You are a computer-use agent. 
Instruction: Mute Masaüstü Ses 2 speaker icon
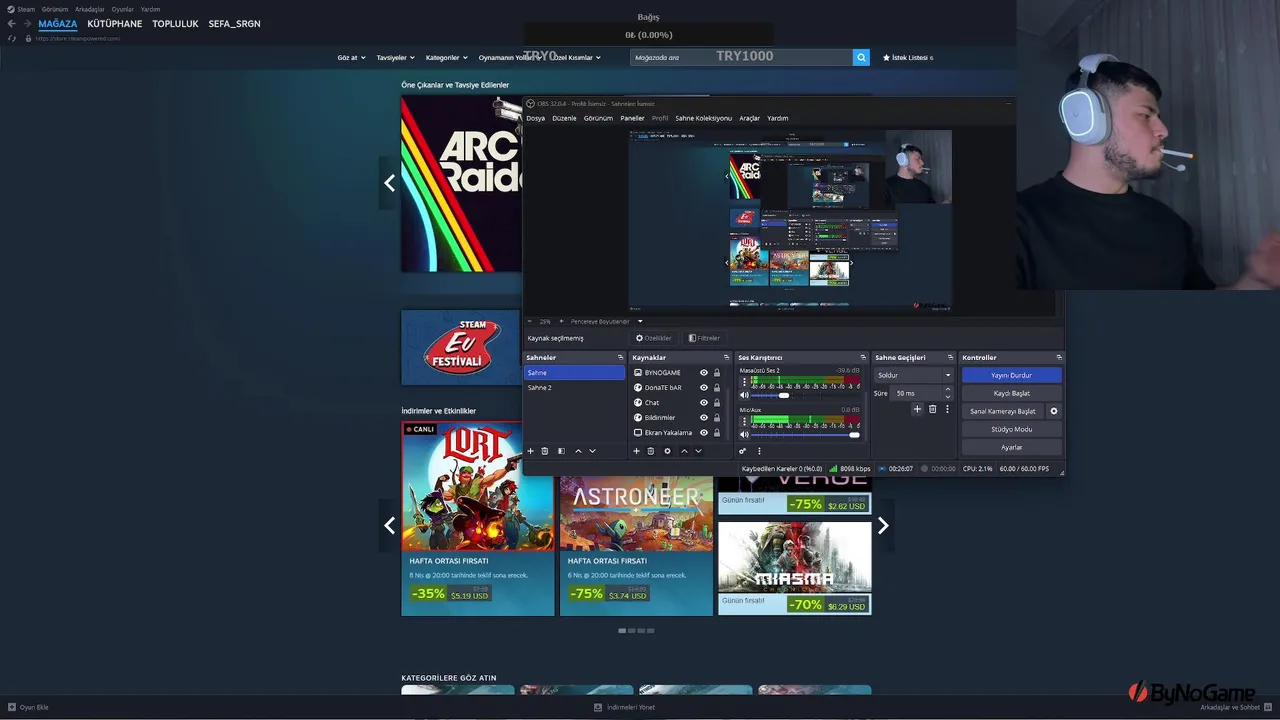tap(744, 395)
